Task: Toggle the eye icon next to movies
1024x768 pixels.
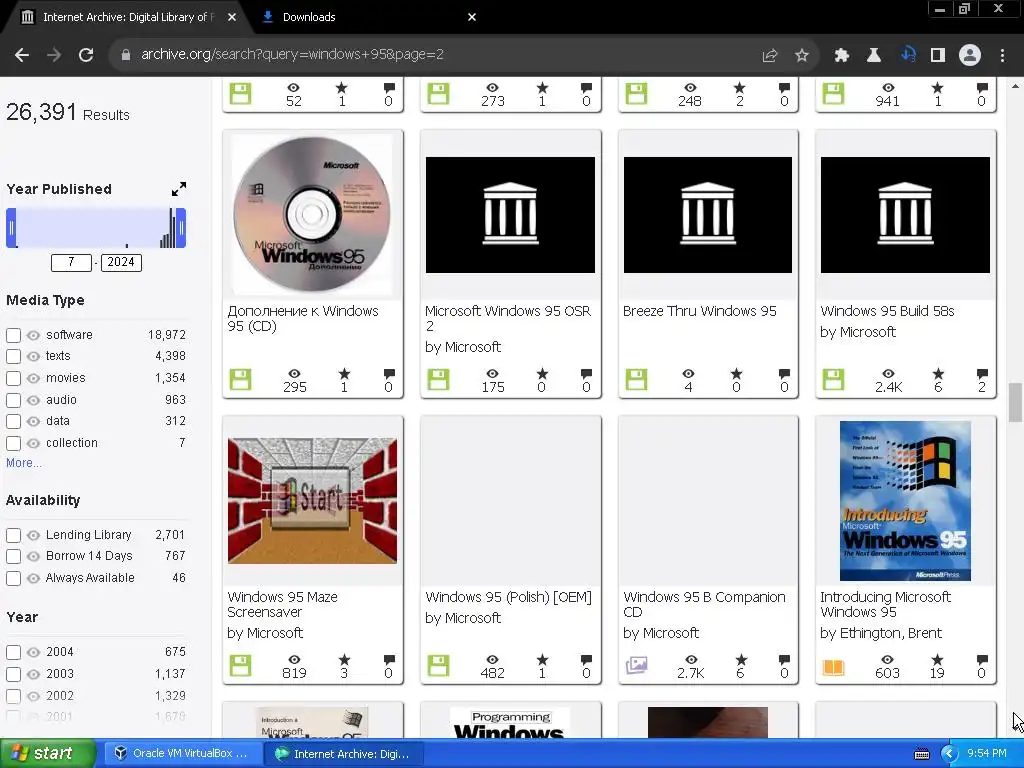Action: point(33,378)
